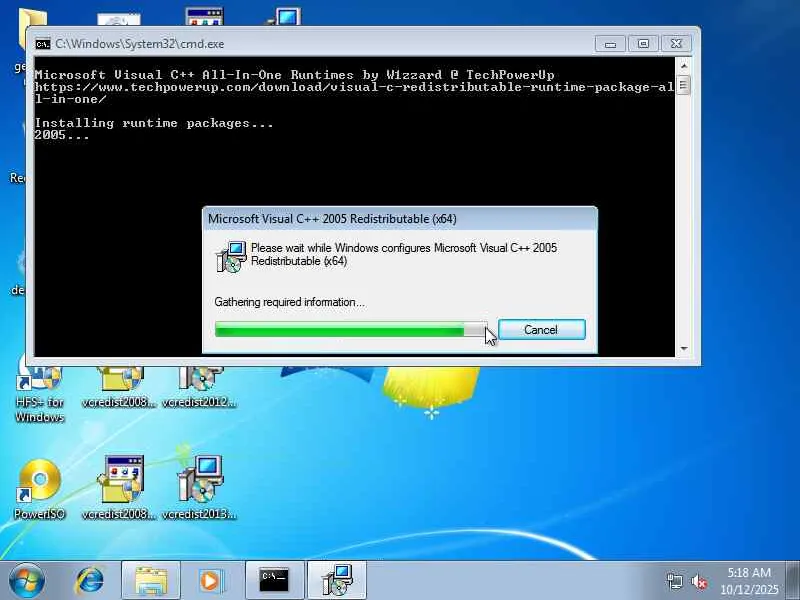Maximize the cmd.exe window

(x=643, y=44)
